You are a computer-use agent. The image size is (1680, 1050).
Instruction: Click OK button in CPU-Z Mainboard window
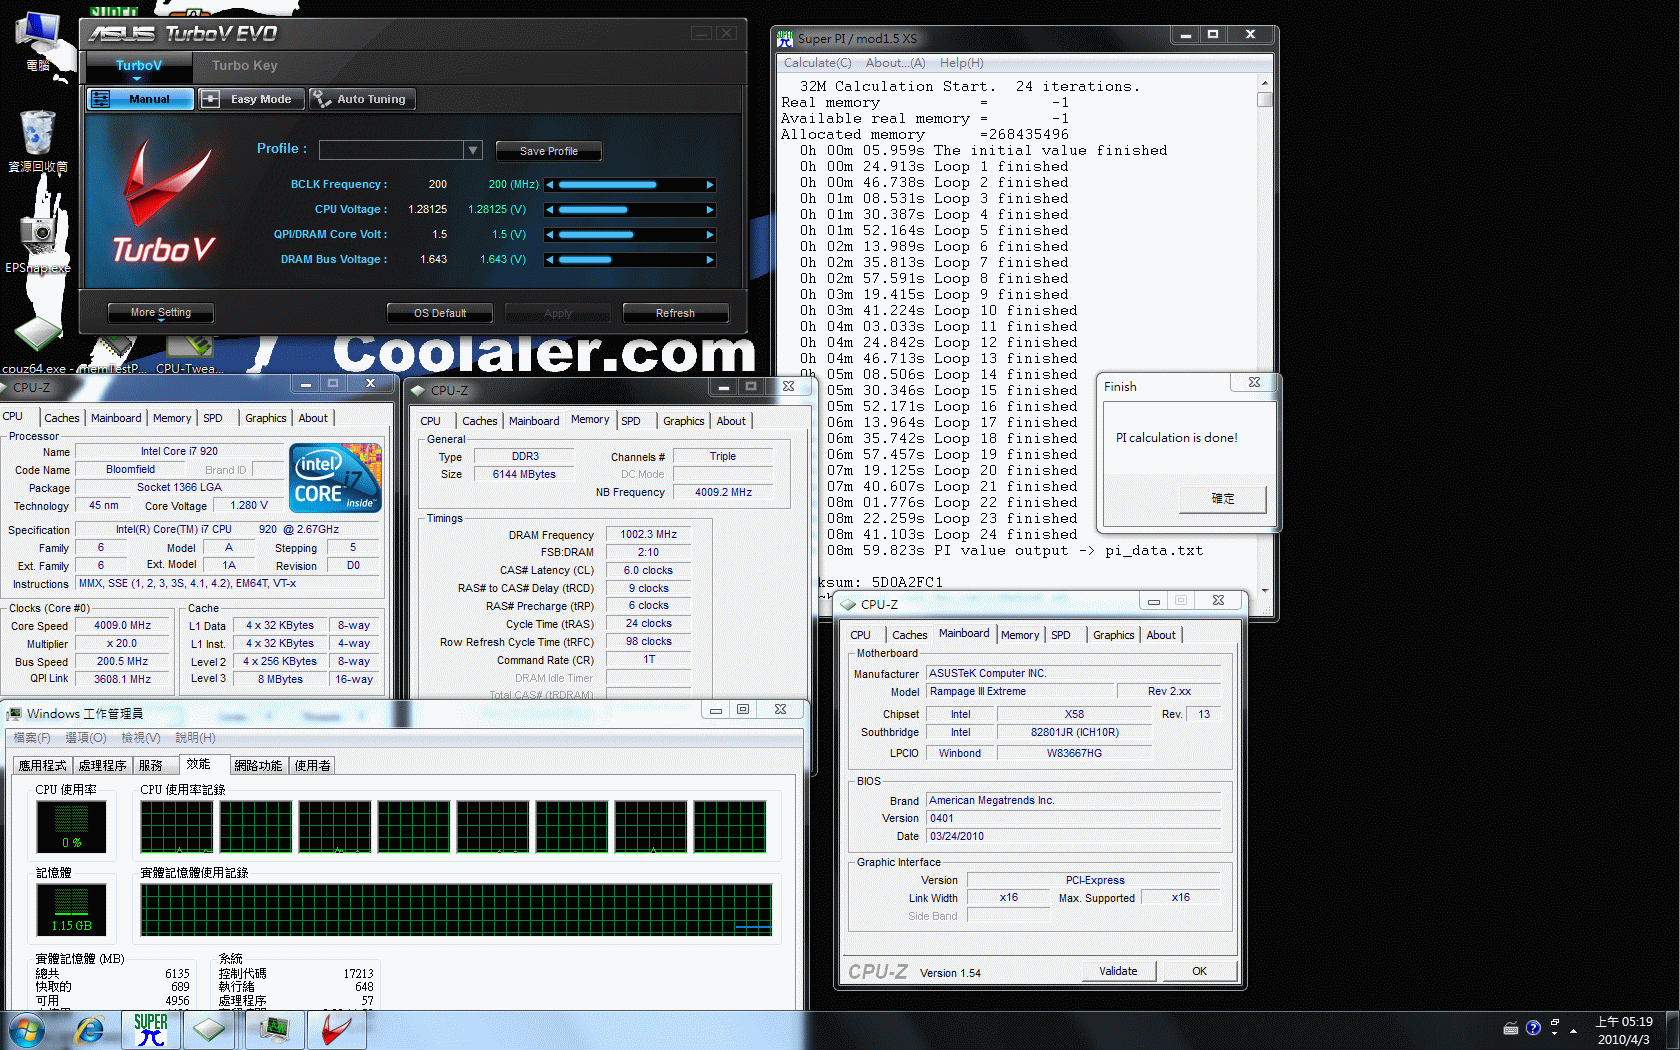tap(1199, 971)
